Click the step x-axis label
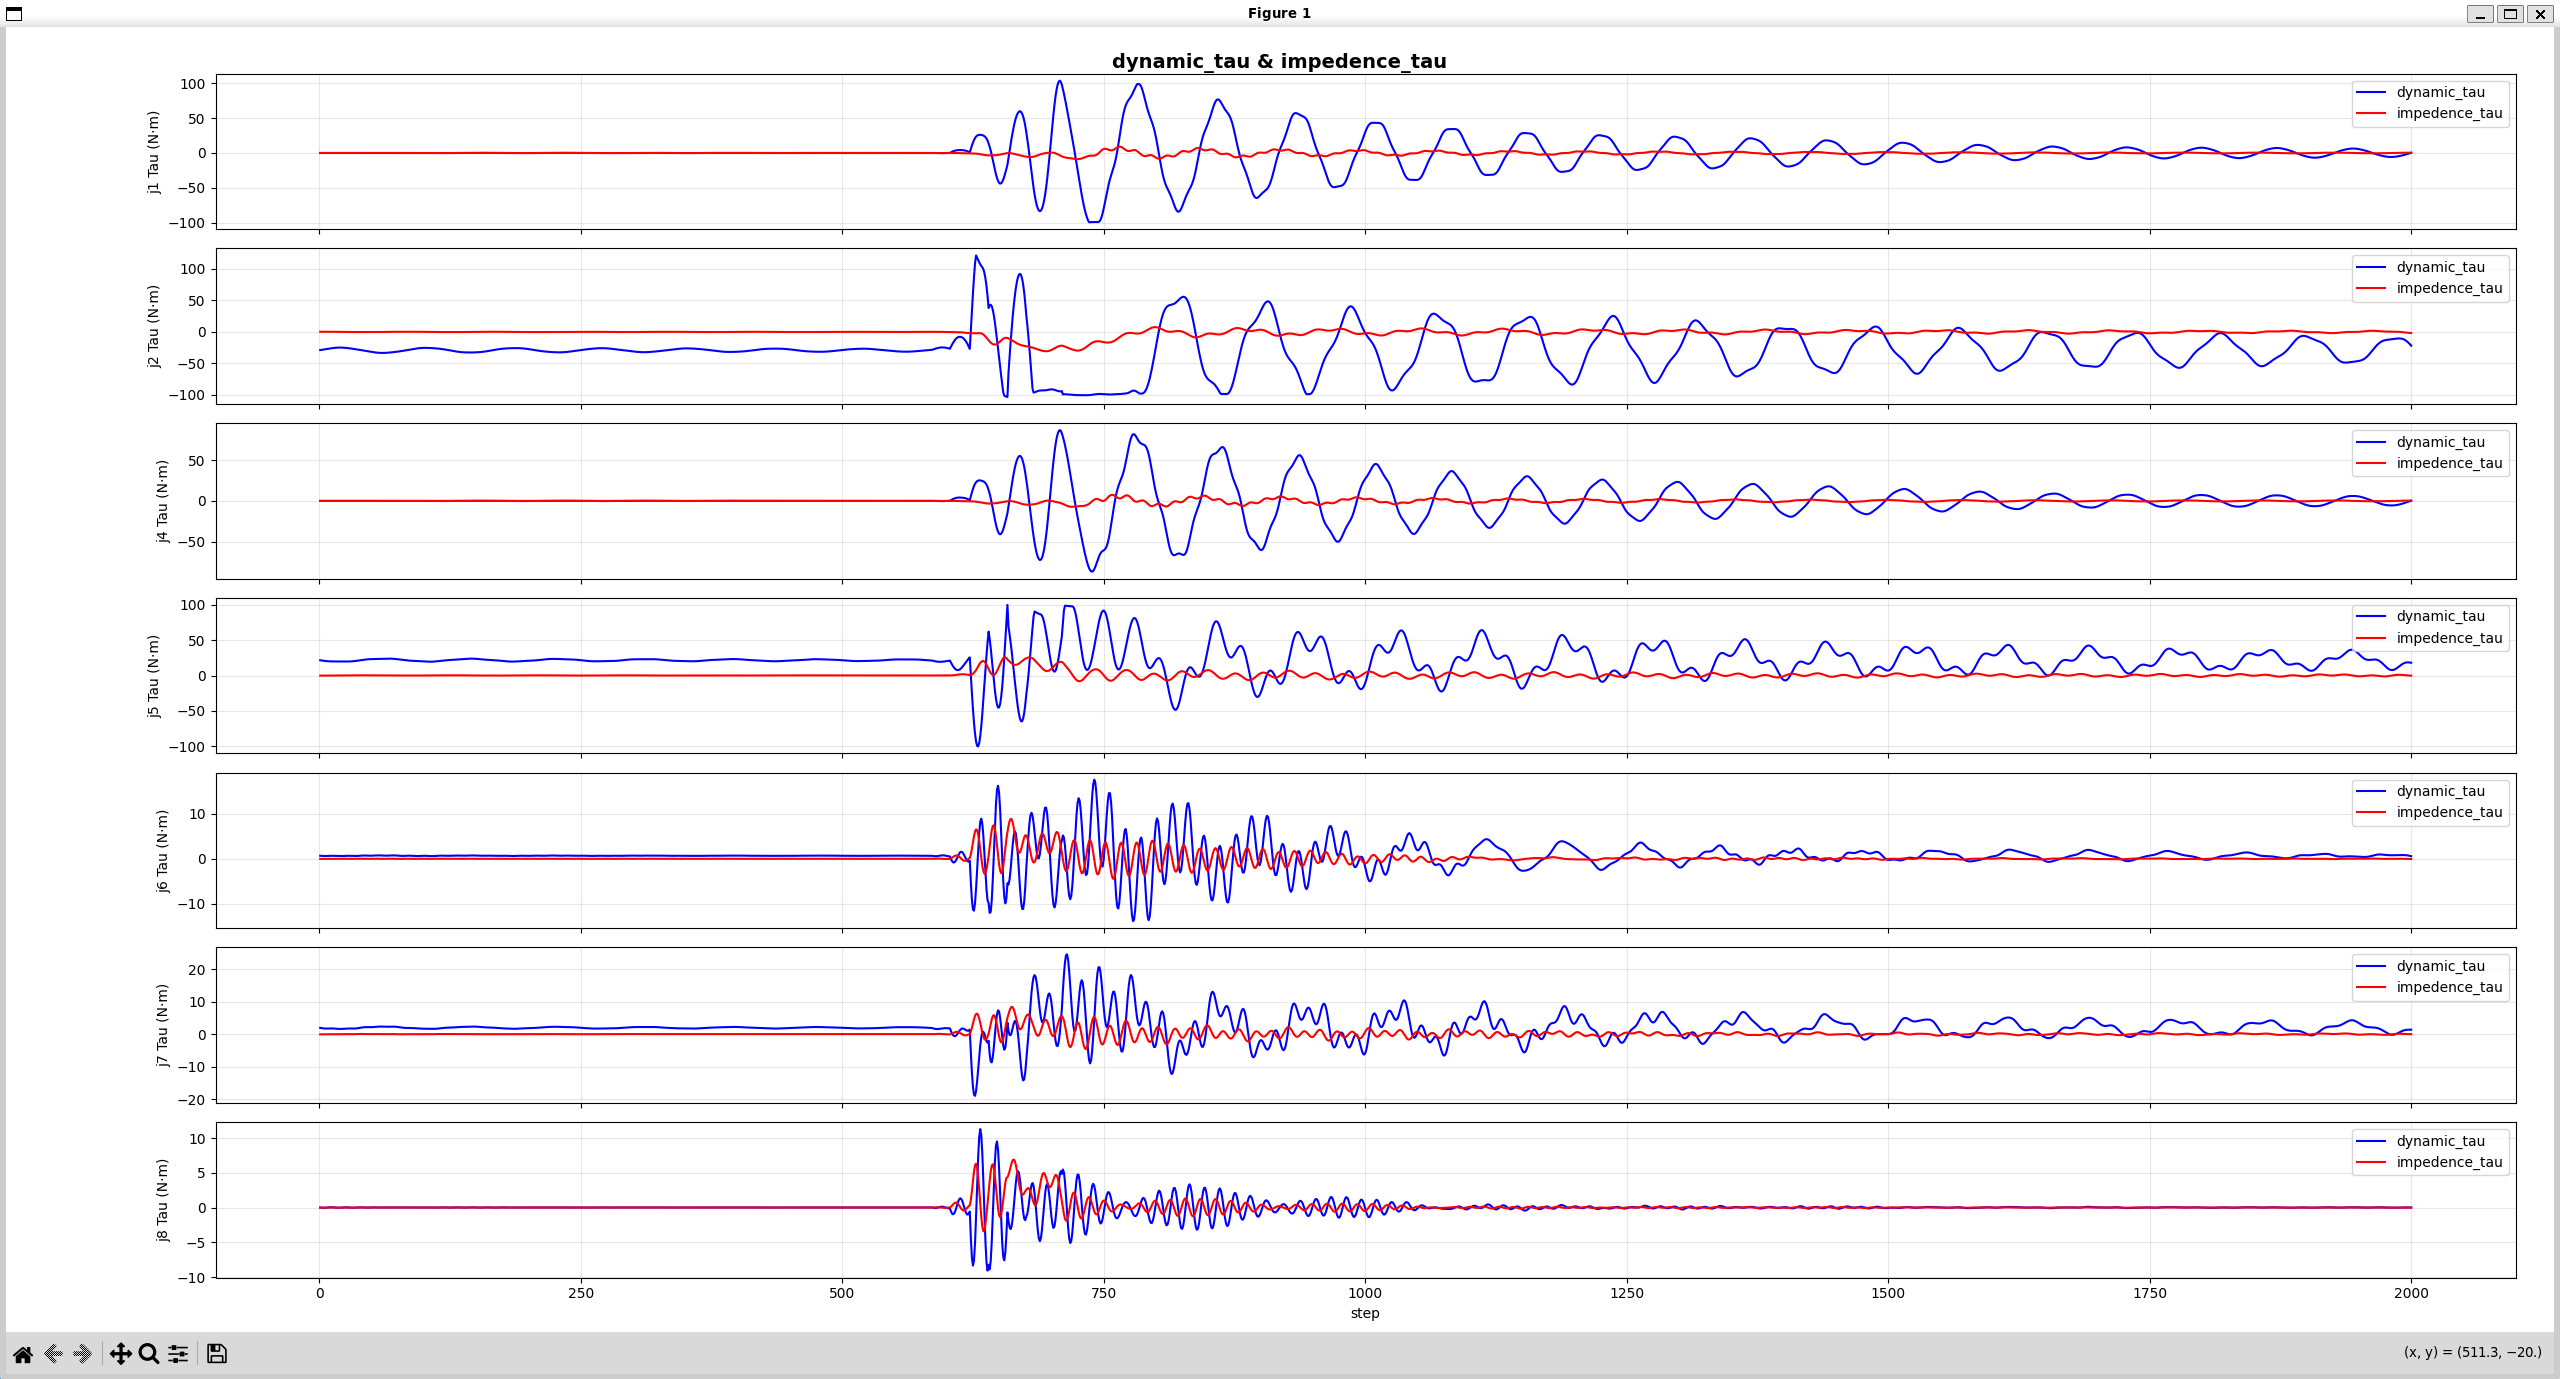The image size is (2560, 1379). (x=1365, y=1313)
